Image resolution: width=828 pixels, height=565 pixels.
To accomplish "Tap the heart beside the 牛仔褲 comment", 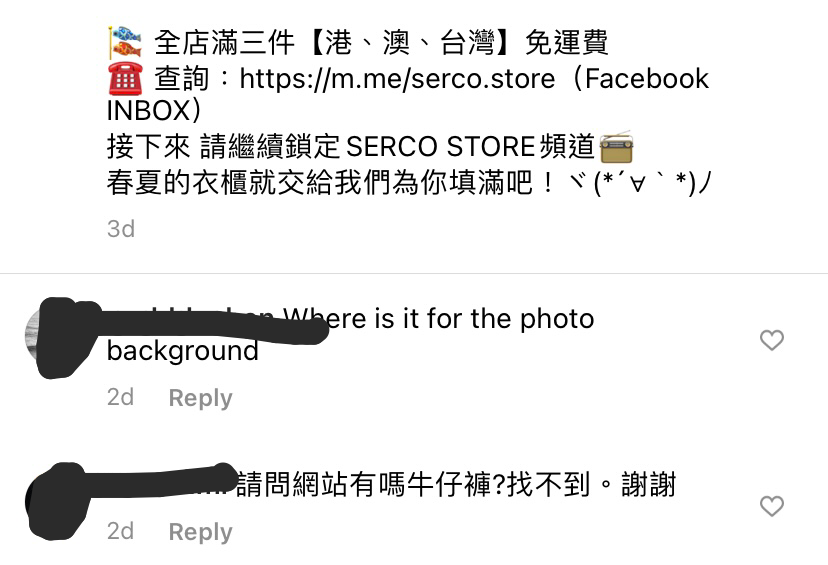I will [771, 506].
